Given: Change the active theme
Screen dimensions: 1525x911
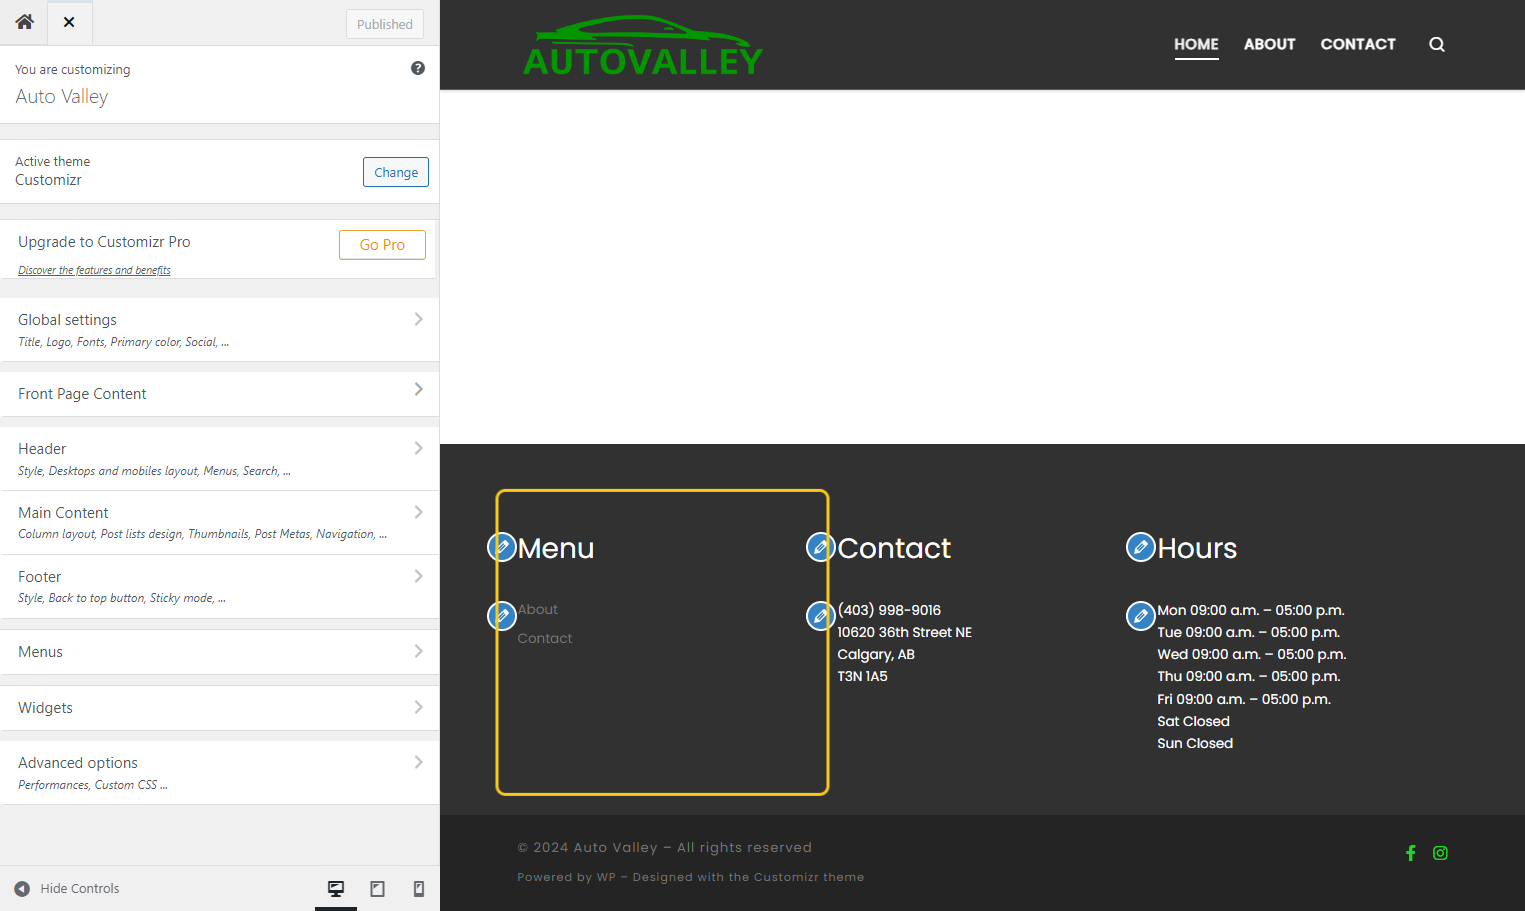Looking at the screenshot, I should point(396,172).
